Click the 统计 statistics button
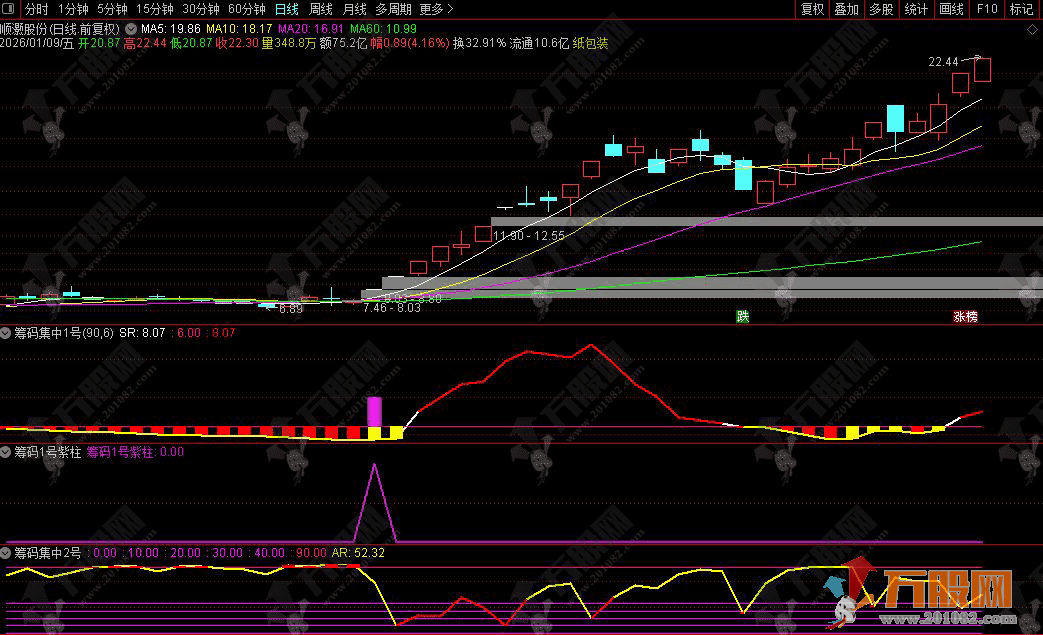This screenshot has height=635, width=1043. tap(915, 9)
